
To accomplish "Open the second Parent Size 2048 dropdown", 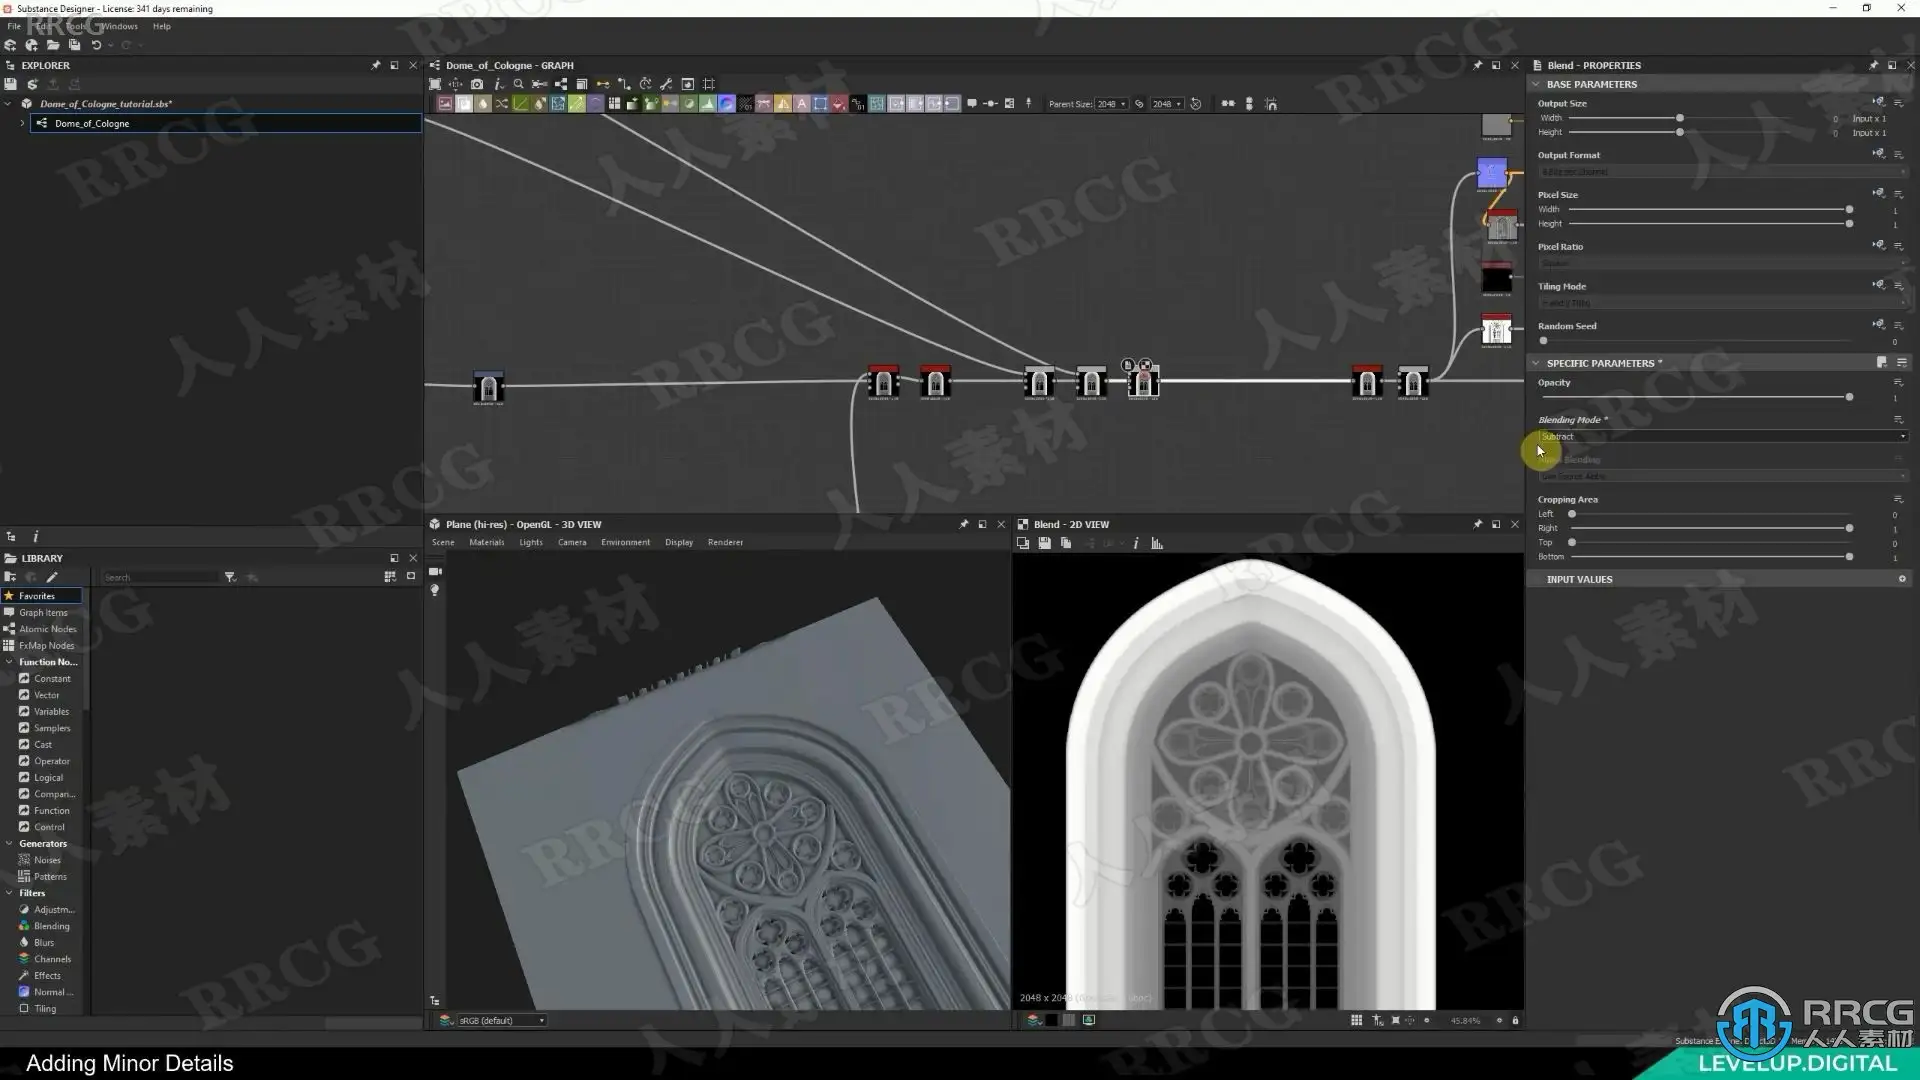I will 1167,104.
